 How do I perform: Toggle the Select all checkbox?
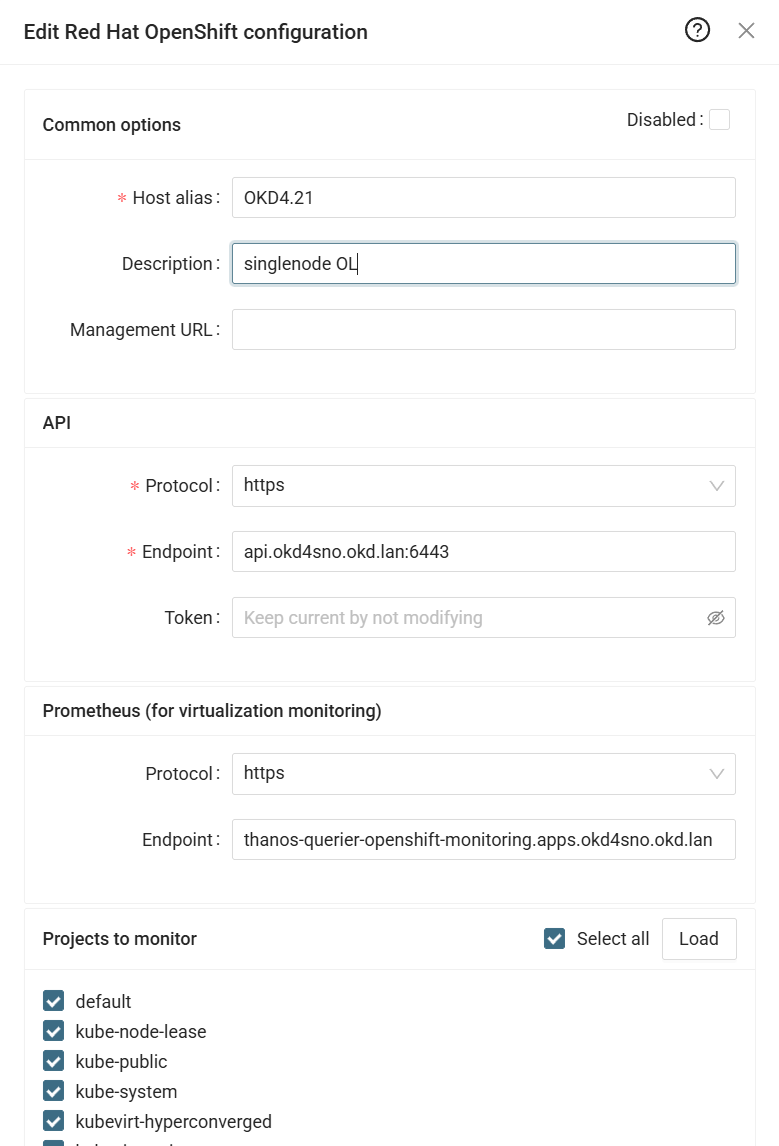pos(554,939)
